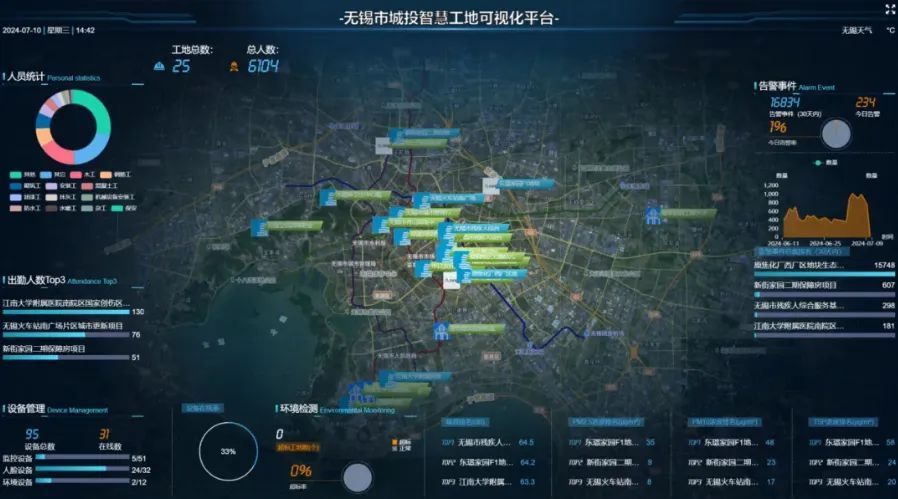Click noise TOP3 江南大学附属 row with 63.3
This screenshot has height=499, width=898.
coord(488,482)
